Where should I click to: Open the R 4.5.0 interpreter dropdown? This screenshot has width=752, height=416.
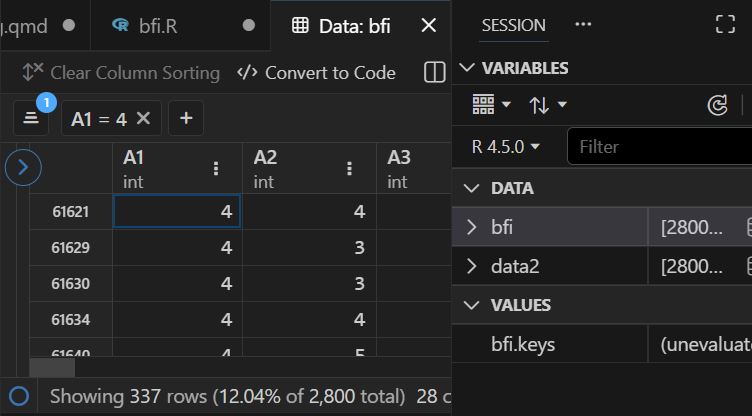pos(506,146)
